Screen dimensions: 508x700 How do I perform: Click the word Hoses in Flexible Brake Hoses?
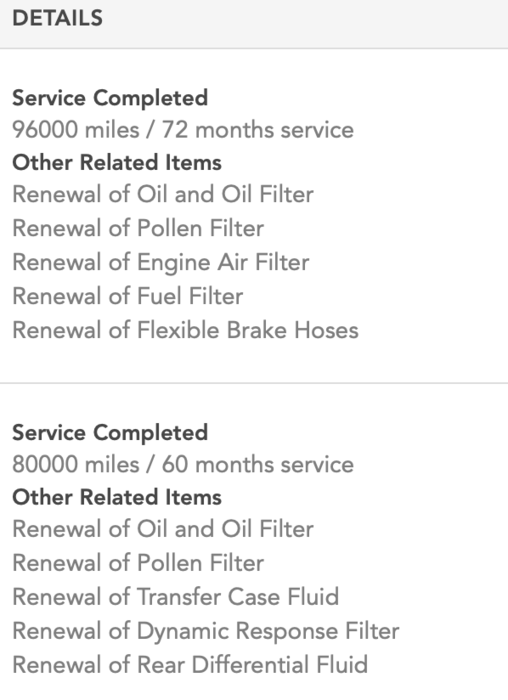(x=327, y=330)
